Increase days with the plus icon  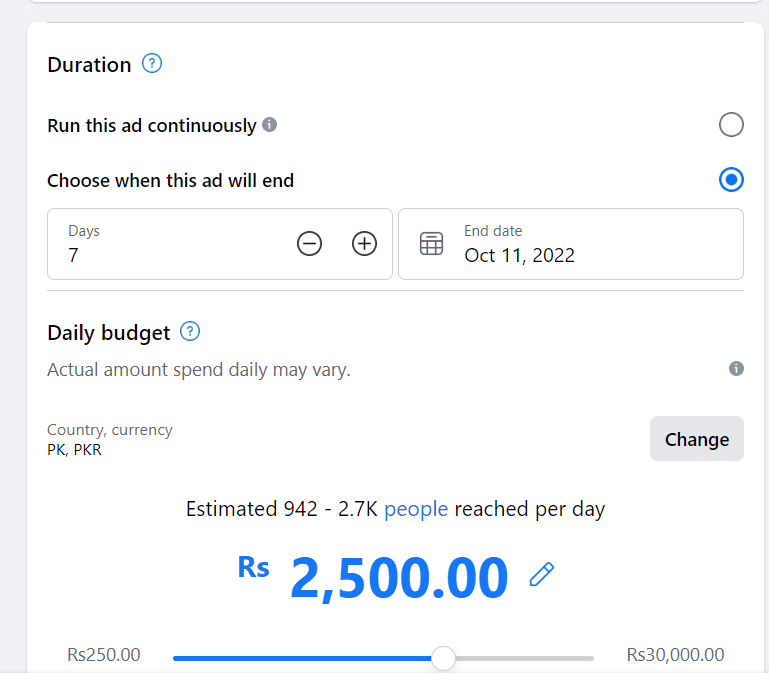click(x=364, y=243)
